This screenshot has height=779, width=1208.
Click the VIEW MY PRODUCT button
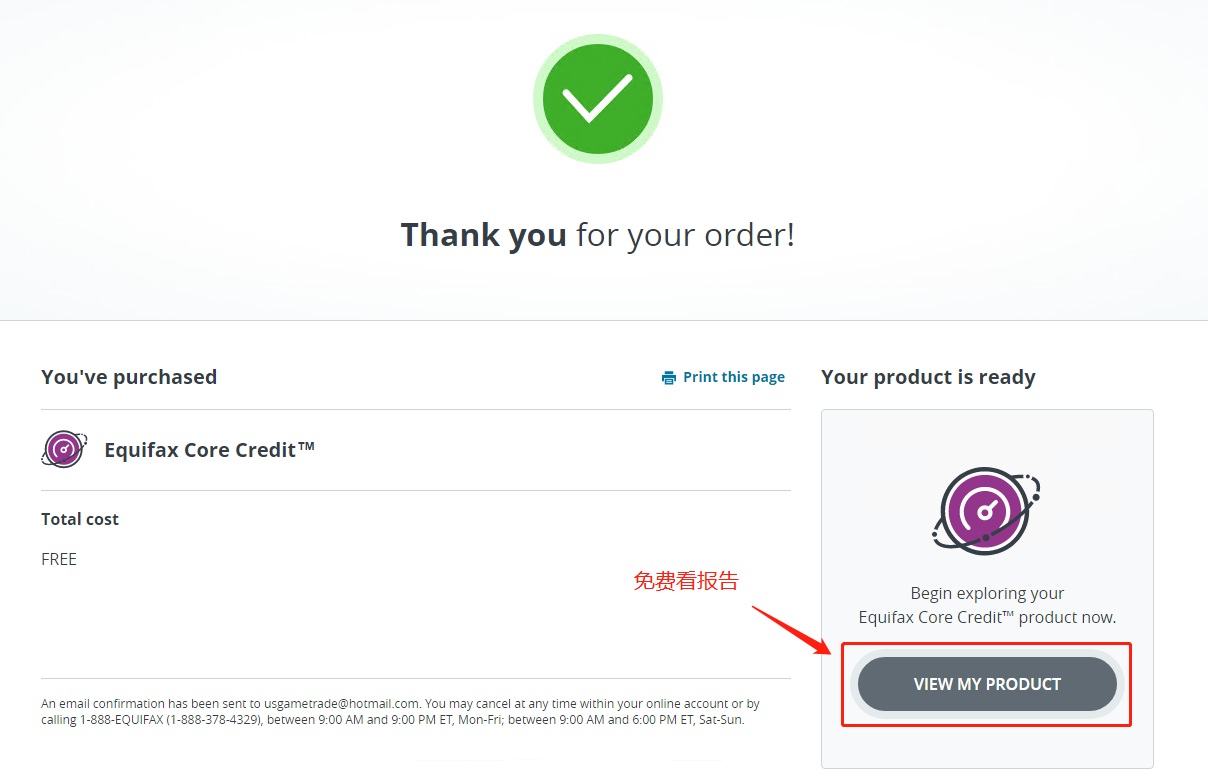tap(987, 684)
